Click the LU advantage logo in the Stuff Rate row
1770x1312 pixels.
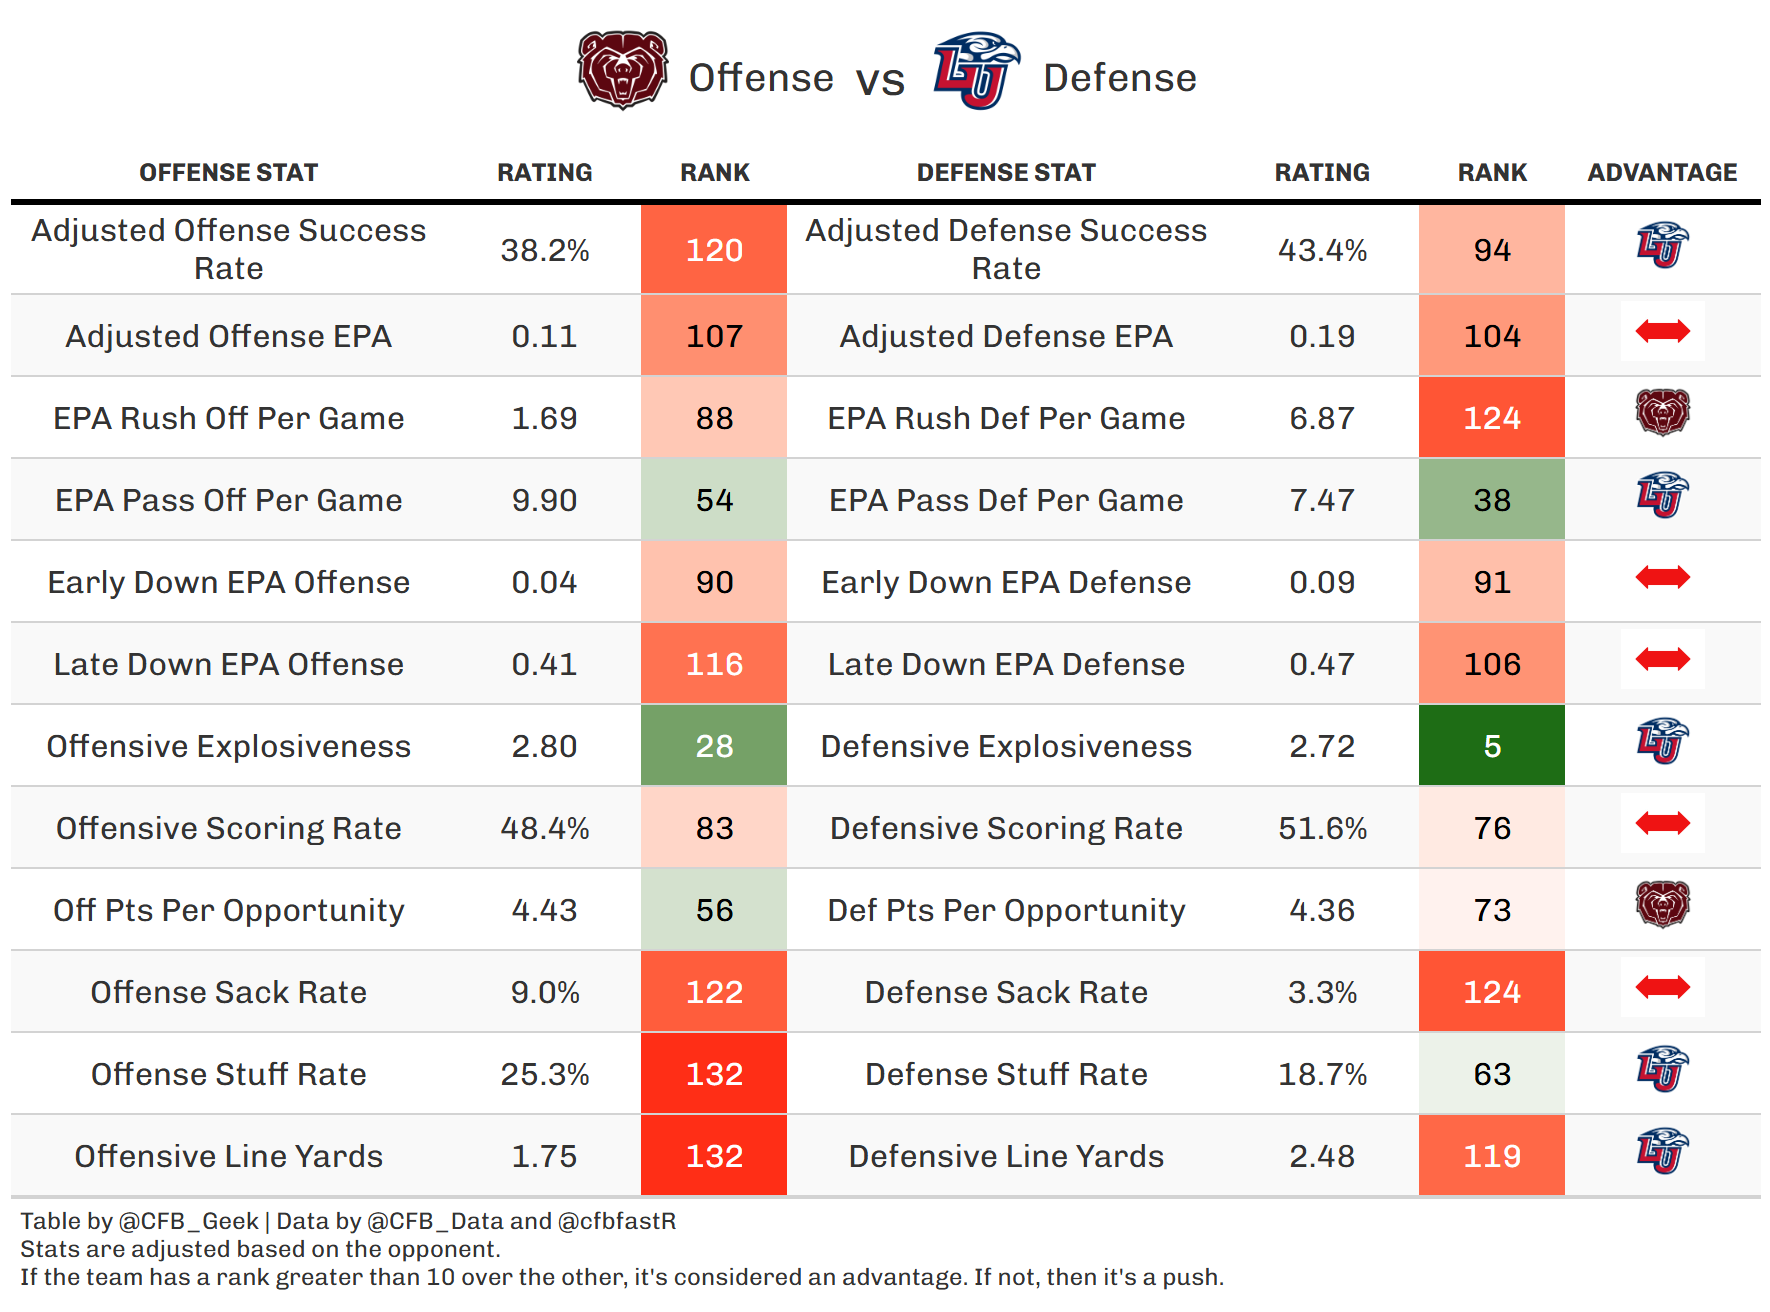1662,1070
